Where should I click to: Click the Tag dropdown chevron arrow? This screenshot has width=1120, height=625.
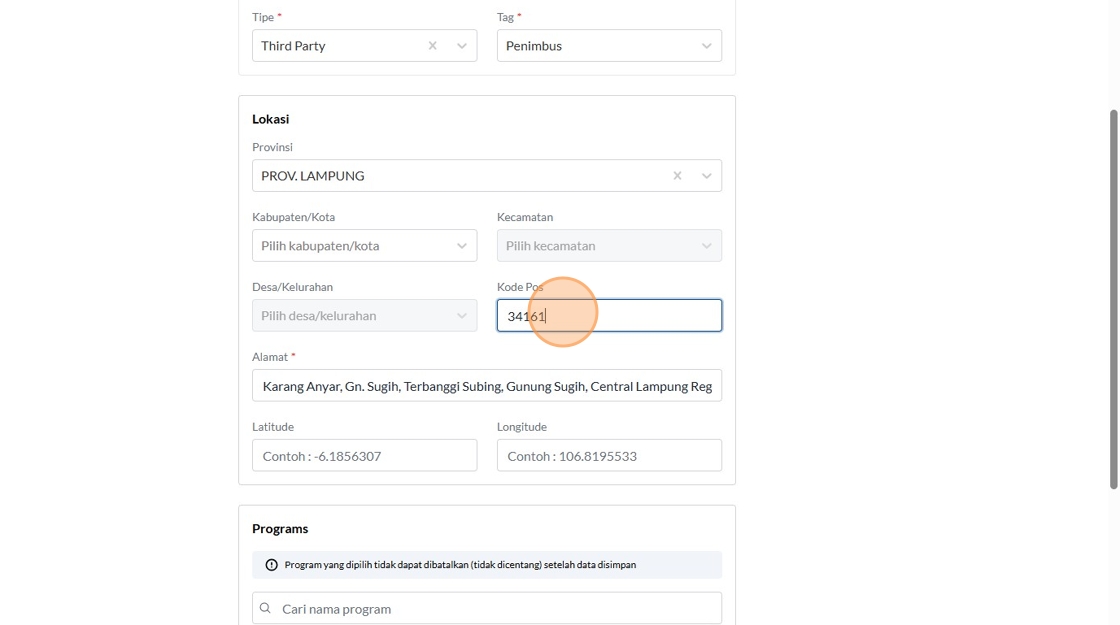[x=707, y=46]
